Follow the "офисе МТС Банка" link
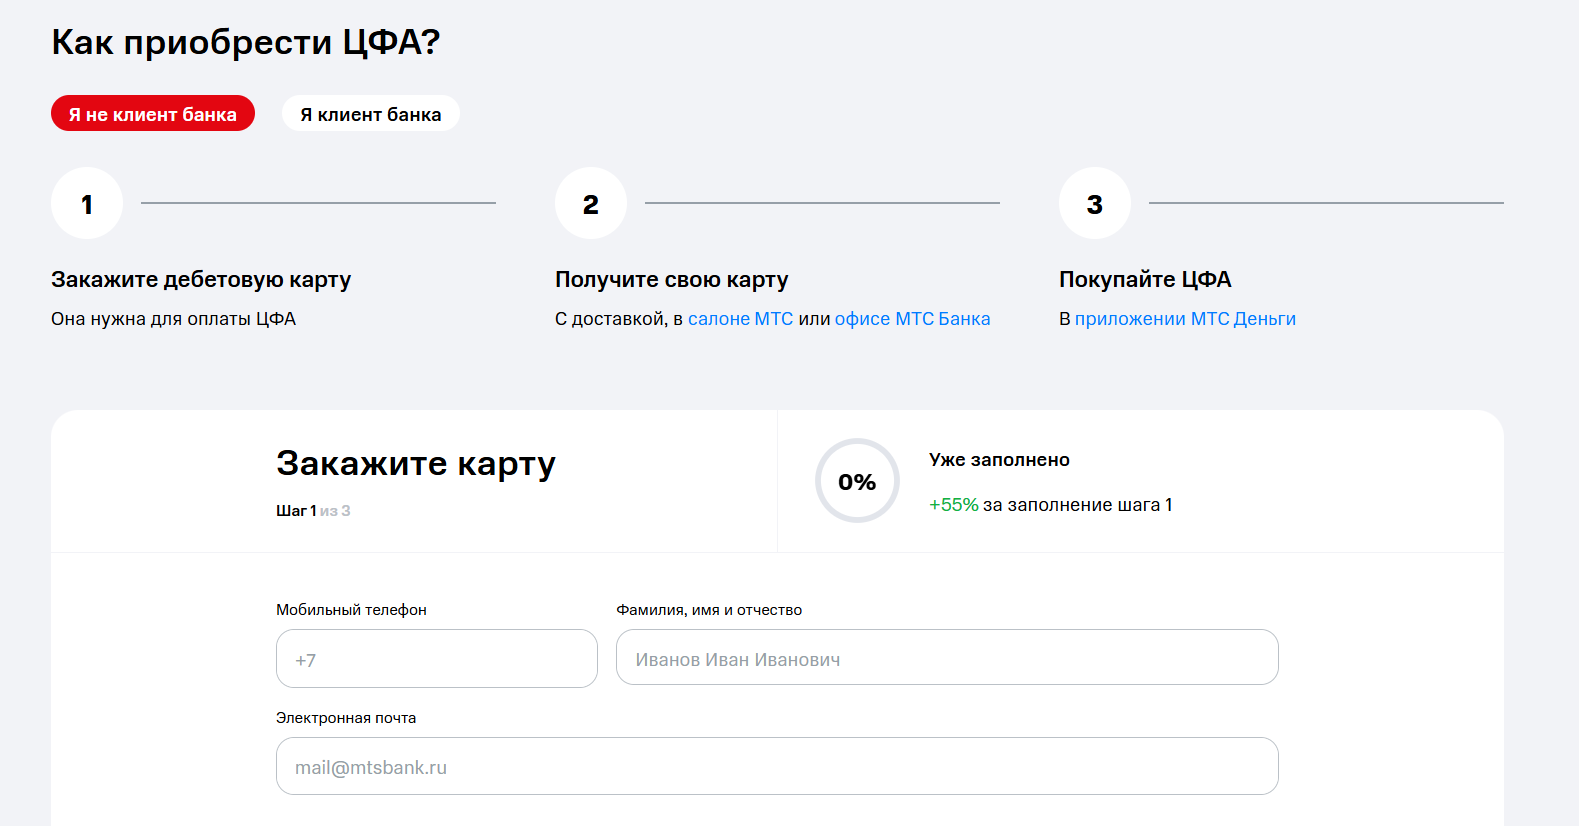Image resolution: width=1579 pixels, height=826 pixels. click(912, 319)
